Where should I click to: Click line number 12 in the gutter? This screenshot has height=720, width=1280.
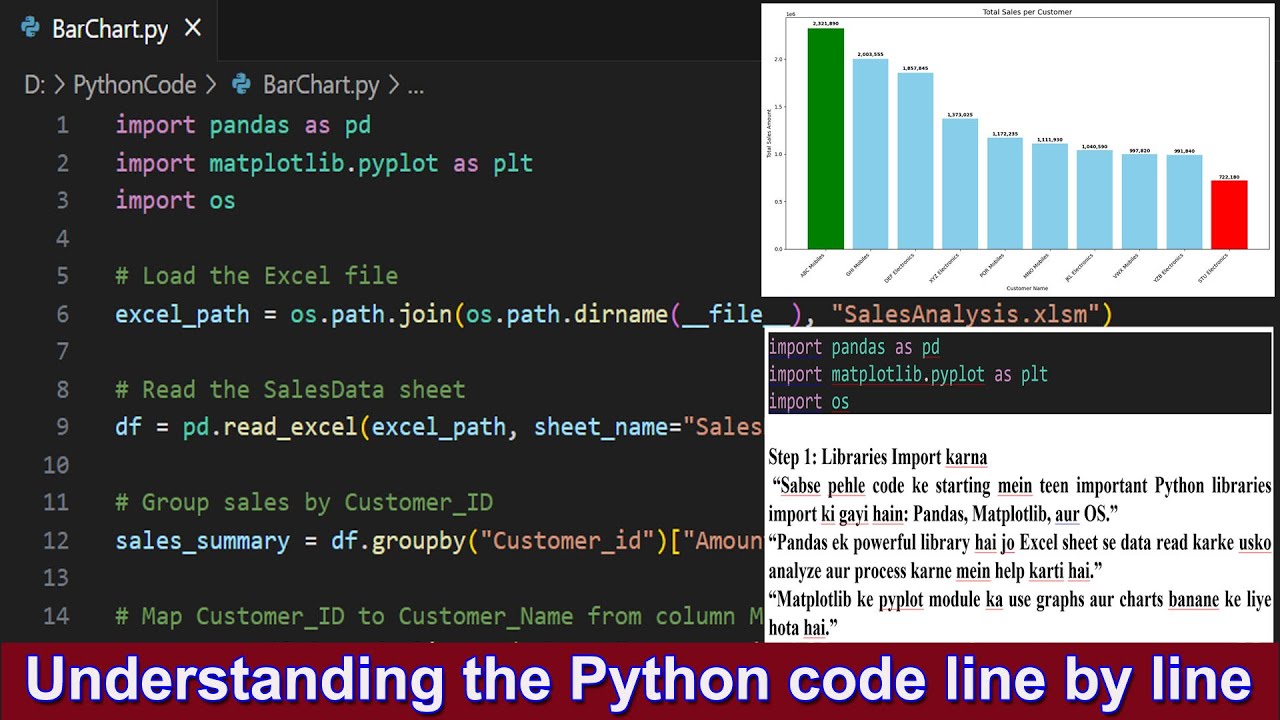[55, 541]
